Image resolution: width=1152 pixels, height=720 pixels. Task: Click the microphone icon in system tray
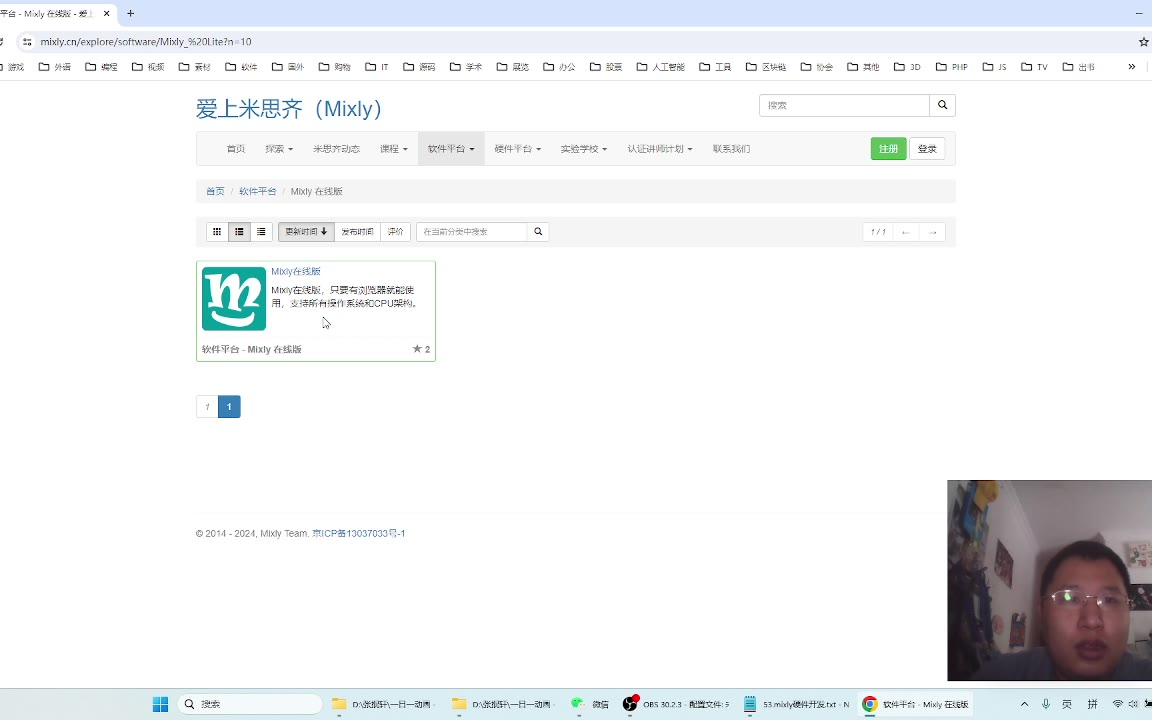coord(1045,704)
